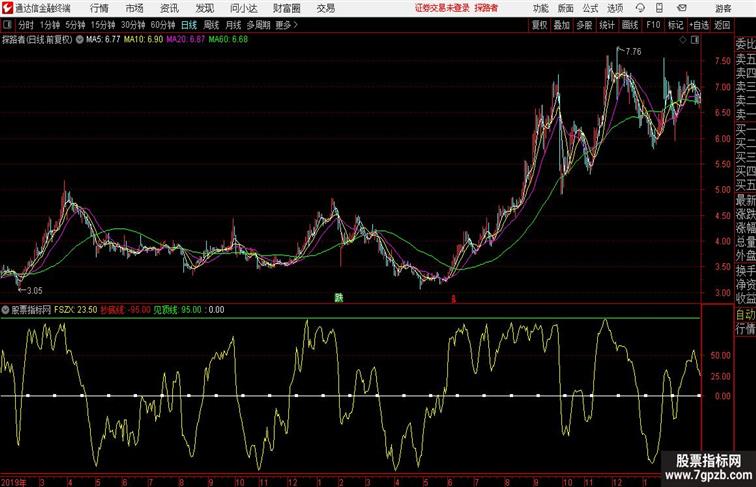Expand the 更多 more periods list

point(286,25)
